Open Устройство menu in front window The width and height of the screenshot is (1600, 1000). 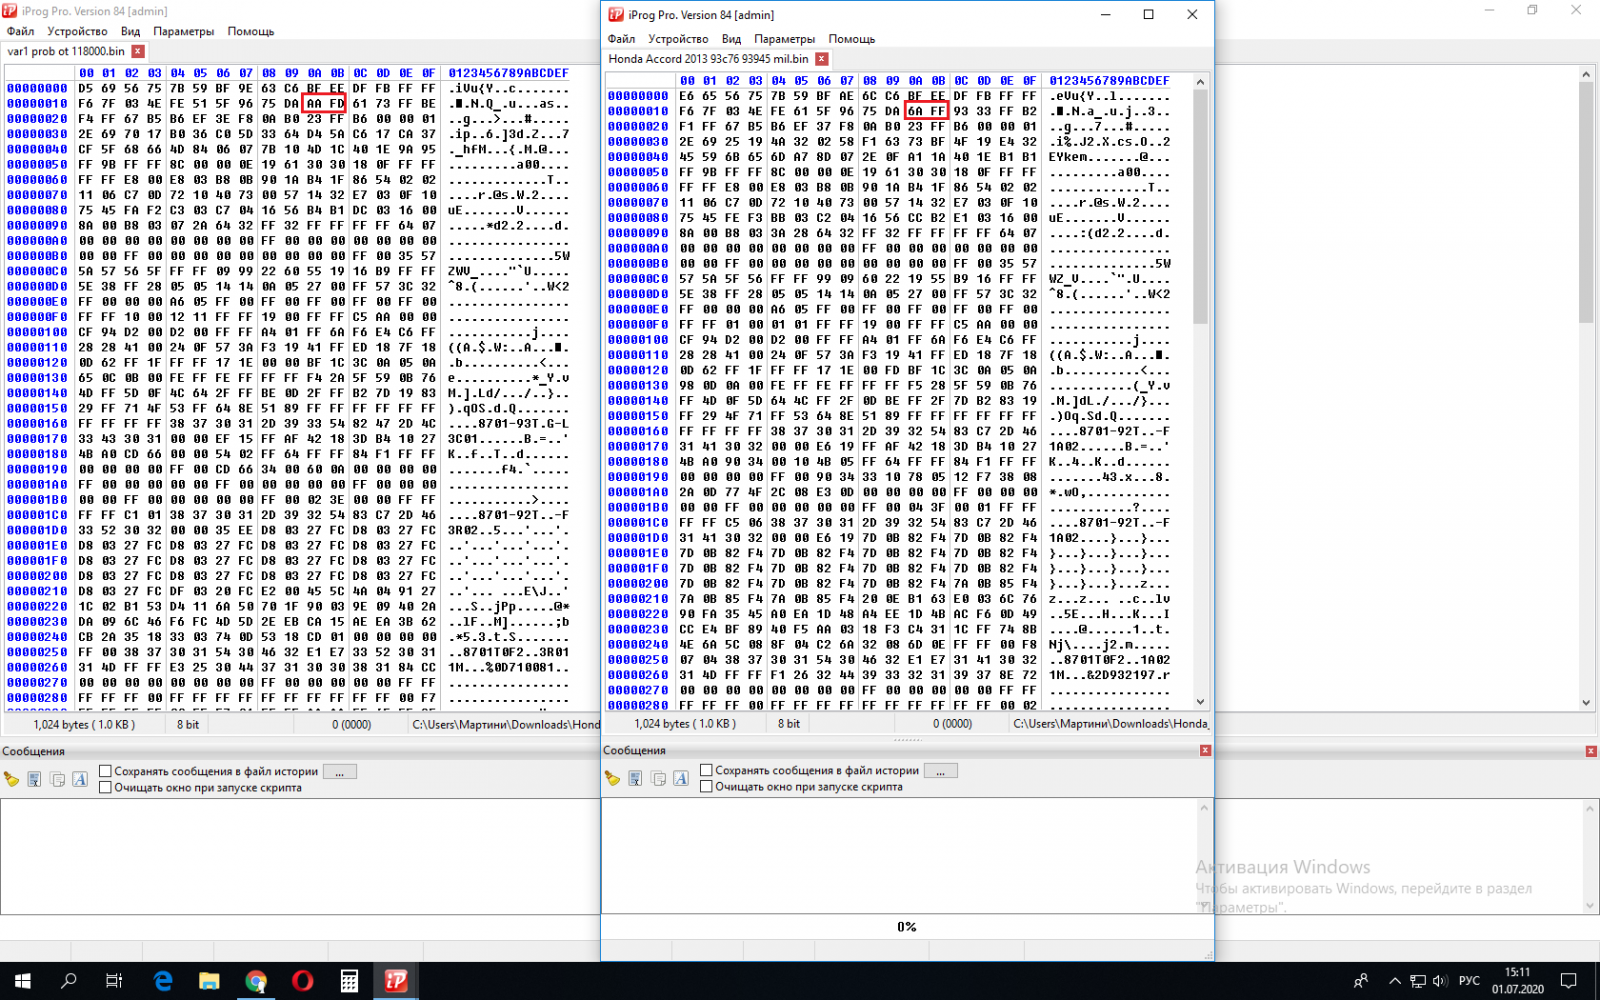coord(678,39)
